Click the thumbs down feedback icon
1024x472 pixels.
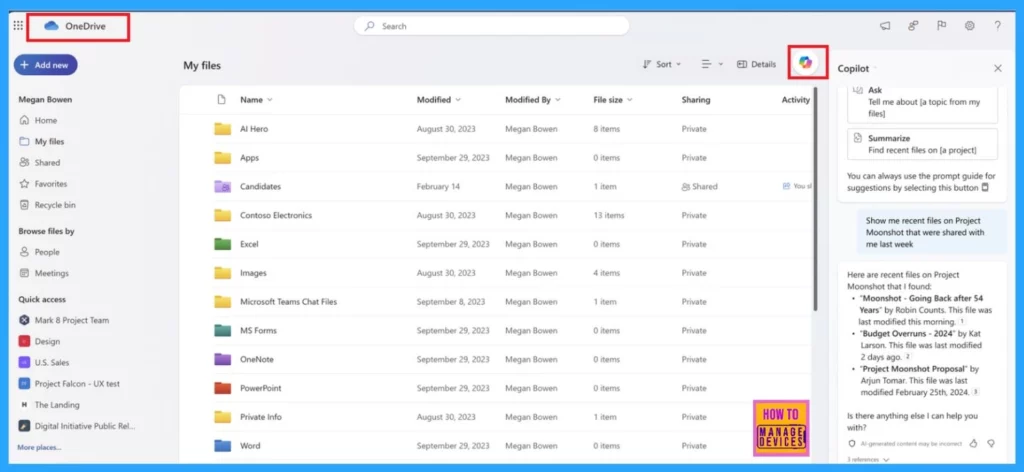tap(991, 443)
